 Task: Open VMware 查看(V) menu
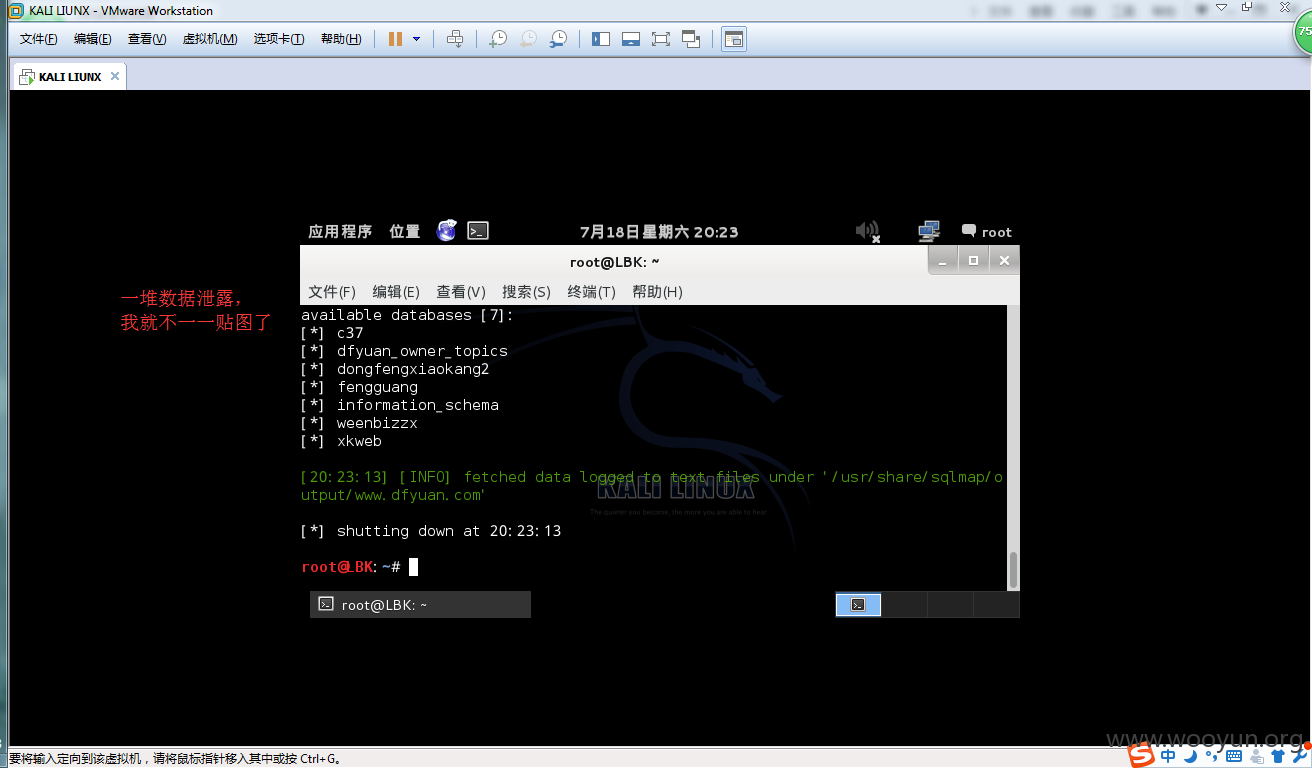pyautogui.click(x=147, y=39)
